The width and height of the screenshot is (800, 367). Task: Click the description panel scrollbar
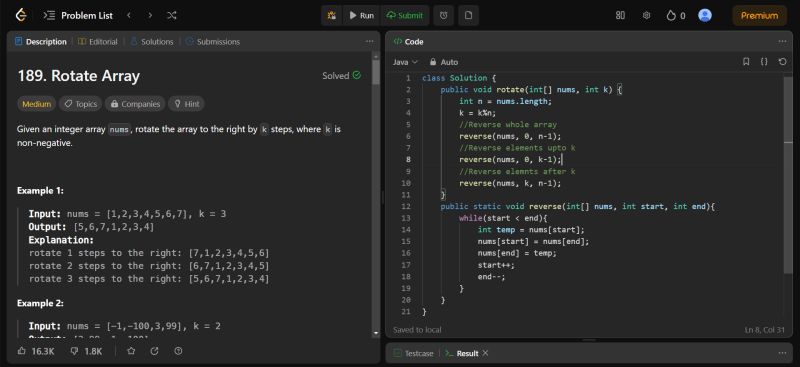pyautogui.click(x=376, y=73)
